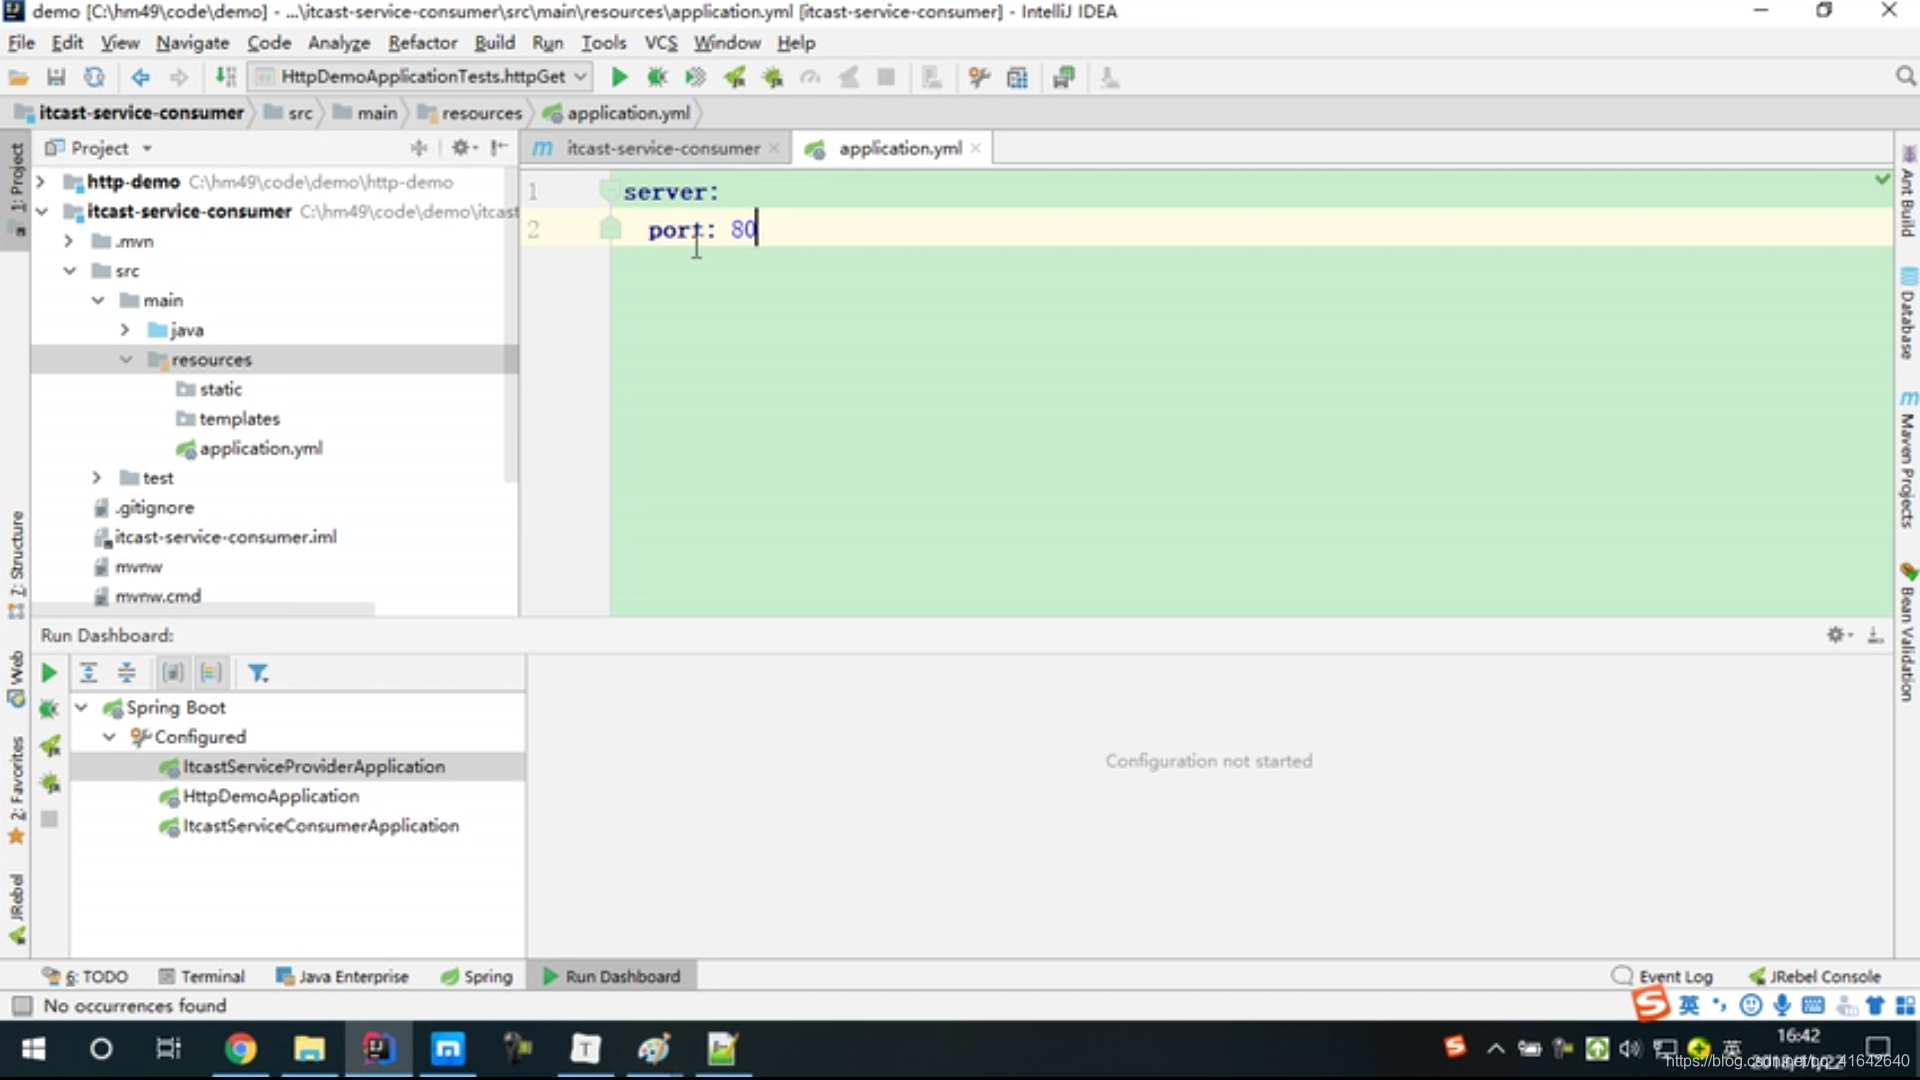Collapse the src folder
Screen dimensions: 1920x1080
pos(69,271)
